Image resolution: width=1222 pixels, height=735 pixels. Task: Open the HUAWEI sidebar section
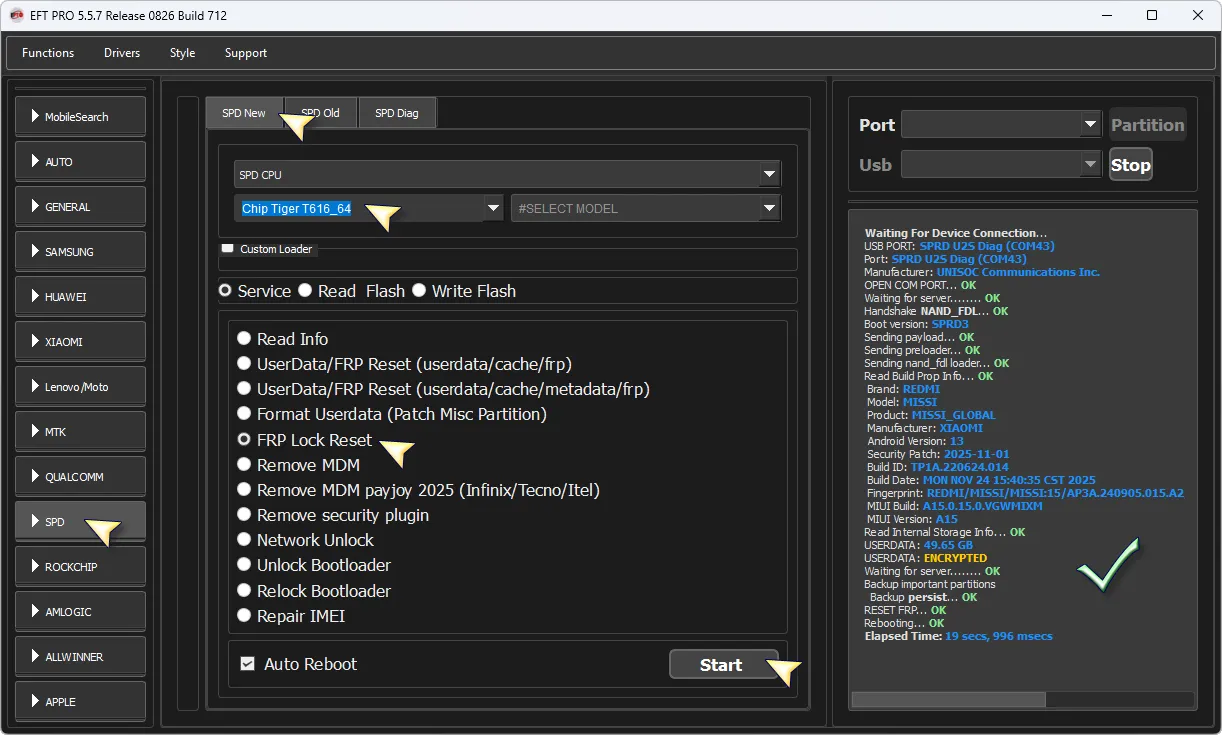pyautogui.click(x=81, y=296)
